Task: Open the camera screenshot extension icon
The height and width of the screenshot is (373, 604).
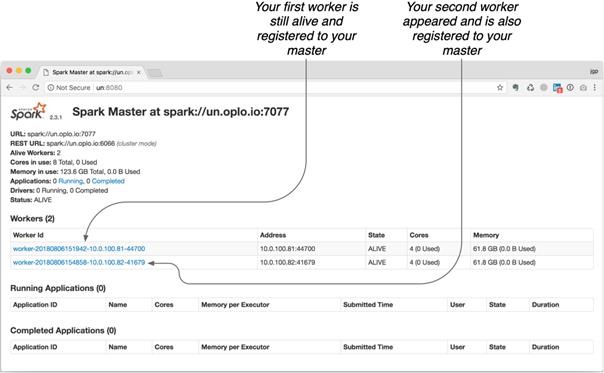Action: click(583, 88)
